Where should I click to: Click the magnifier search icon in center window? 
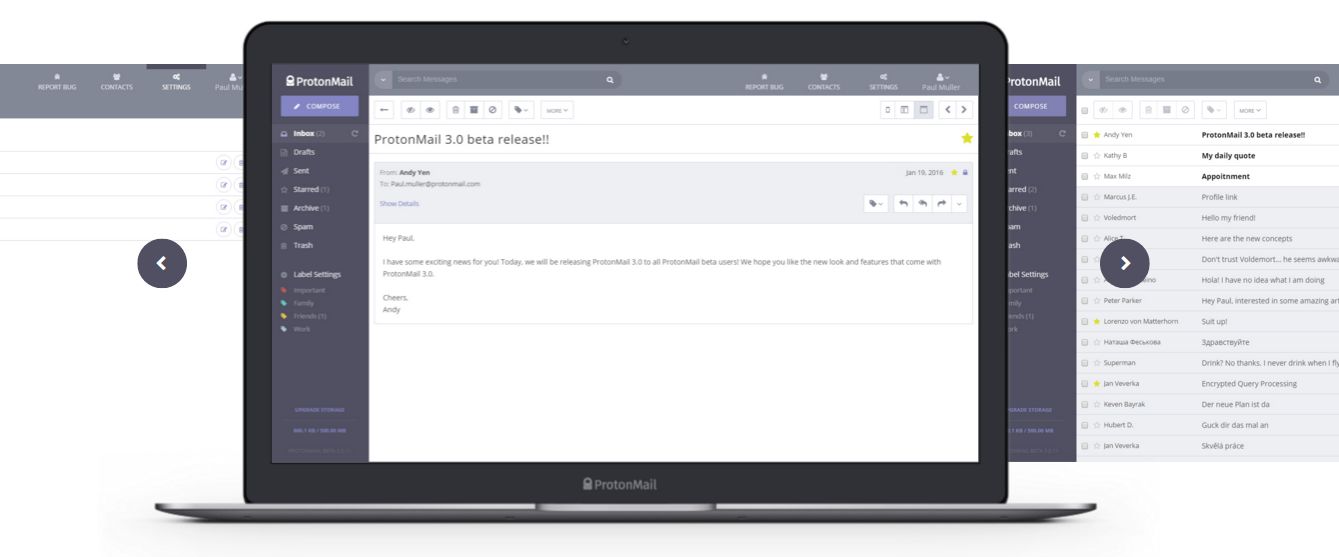(x=610, y=79)
